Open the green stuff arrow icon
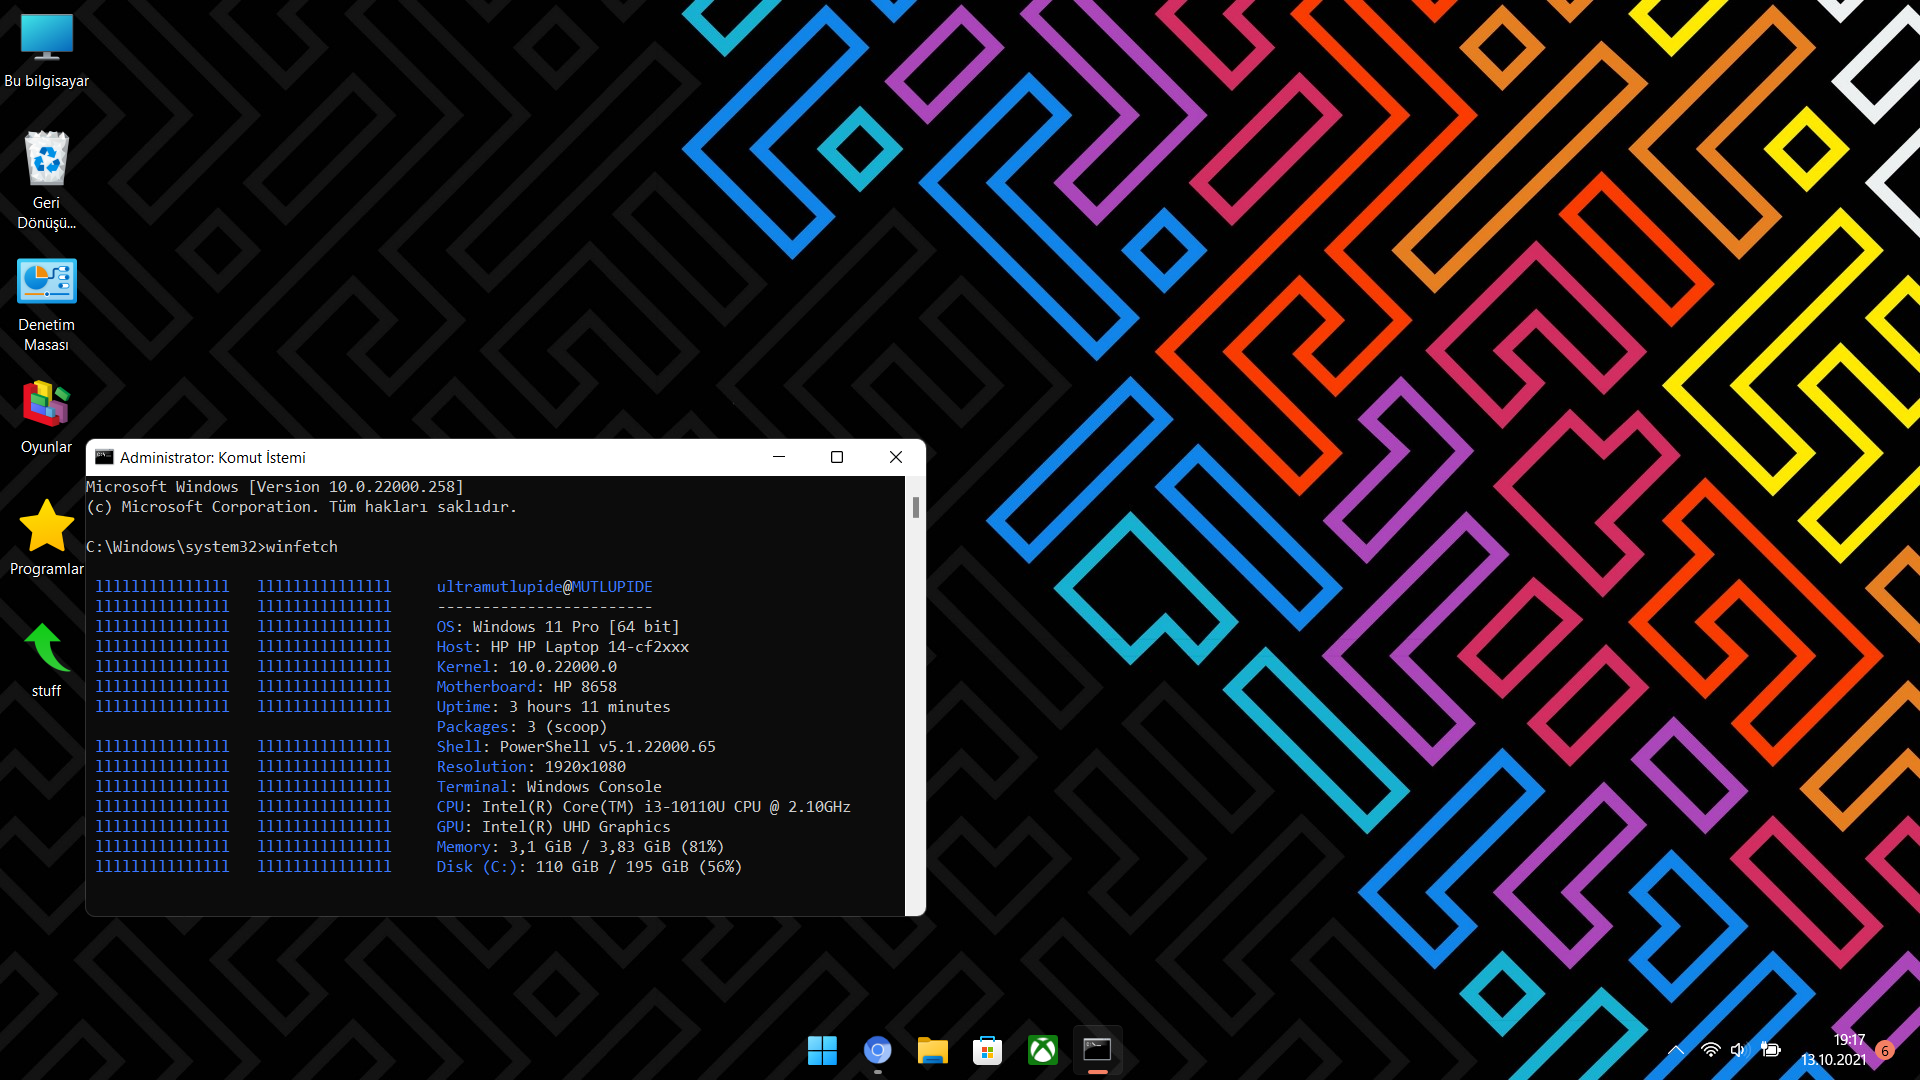 point(46,649)
